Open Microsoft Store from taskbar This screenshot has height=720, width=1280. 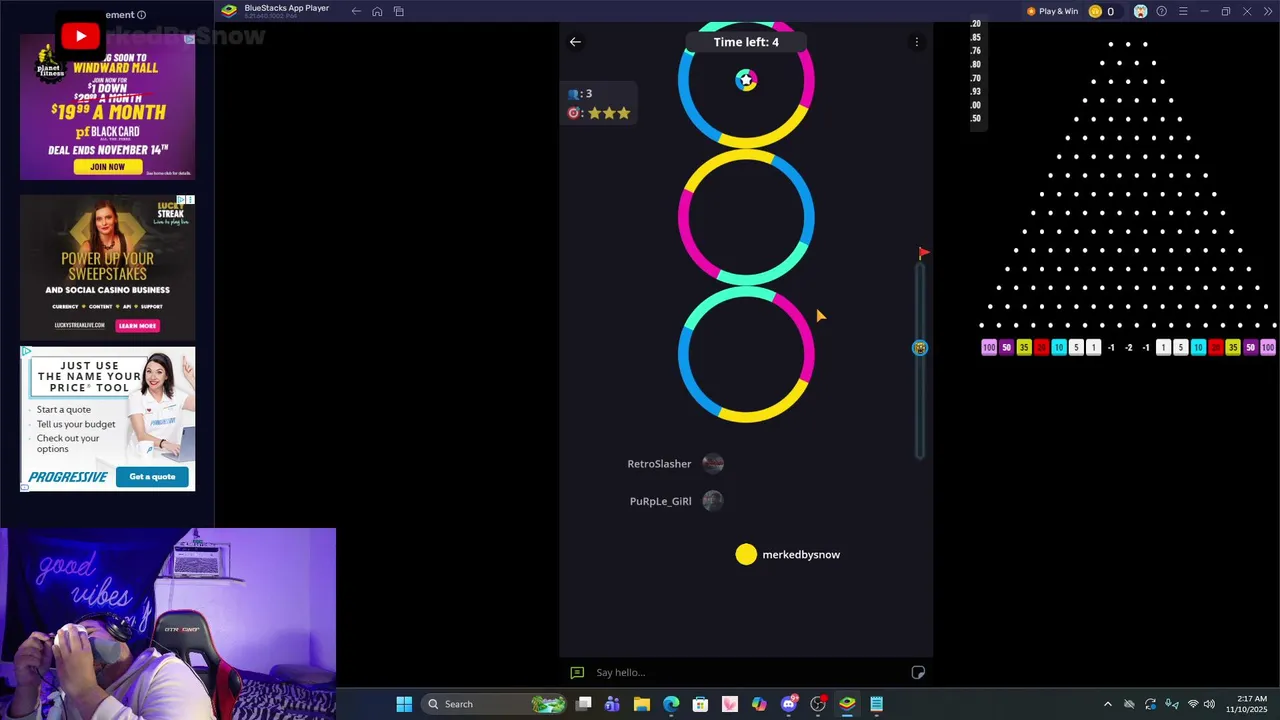[701, 704]
